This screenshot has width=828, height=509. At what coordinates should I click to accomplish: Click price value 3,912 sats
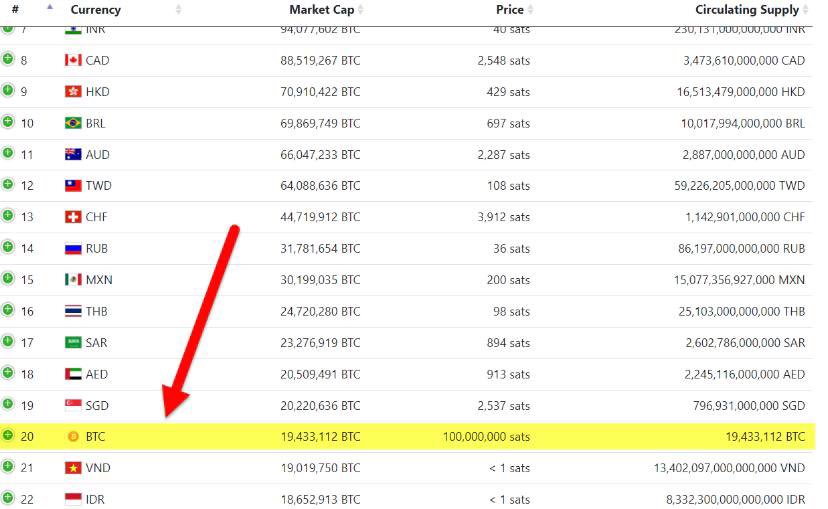coord(503,217)
